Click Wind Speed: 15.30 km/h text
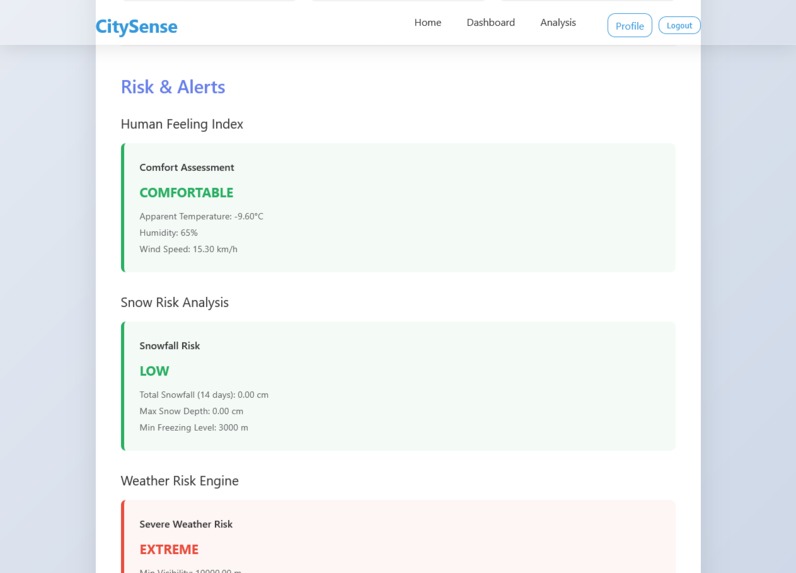The height and width of the screenshot is (573, 796). [x=188, y=249]
